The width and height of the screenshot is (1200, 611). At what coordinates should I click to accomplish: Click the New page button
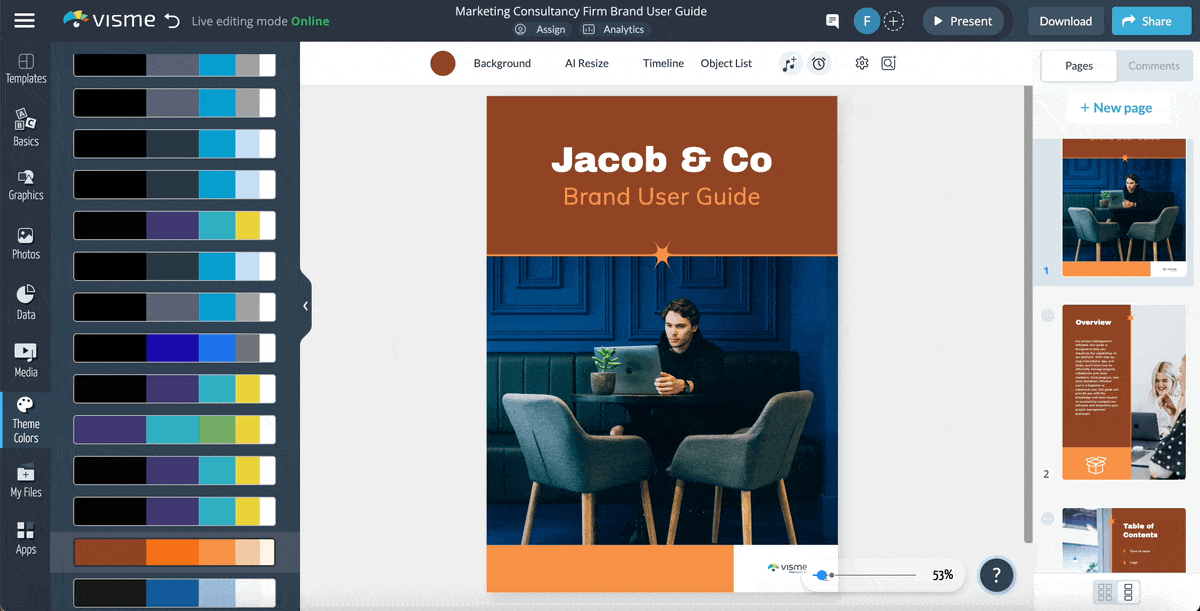(x=1117, y=107)
